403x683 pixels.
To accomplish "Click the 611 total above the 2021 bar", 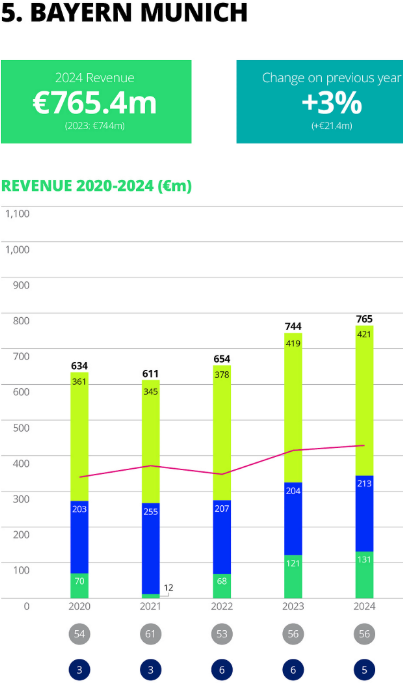I will 150,373.
